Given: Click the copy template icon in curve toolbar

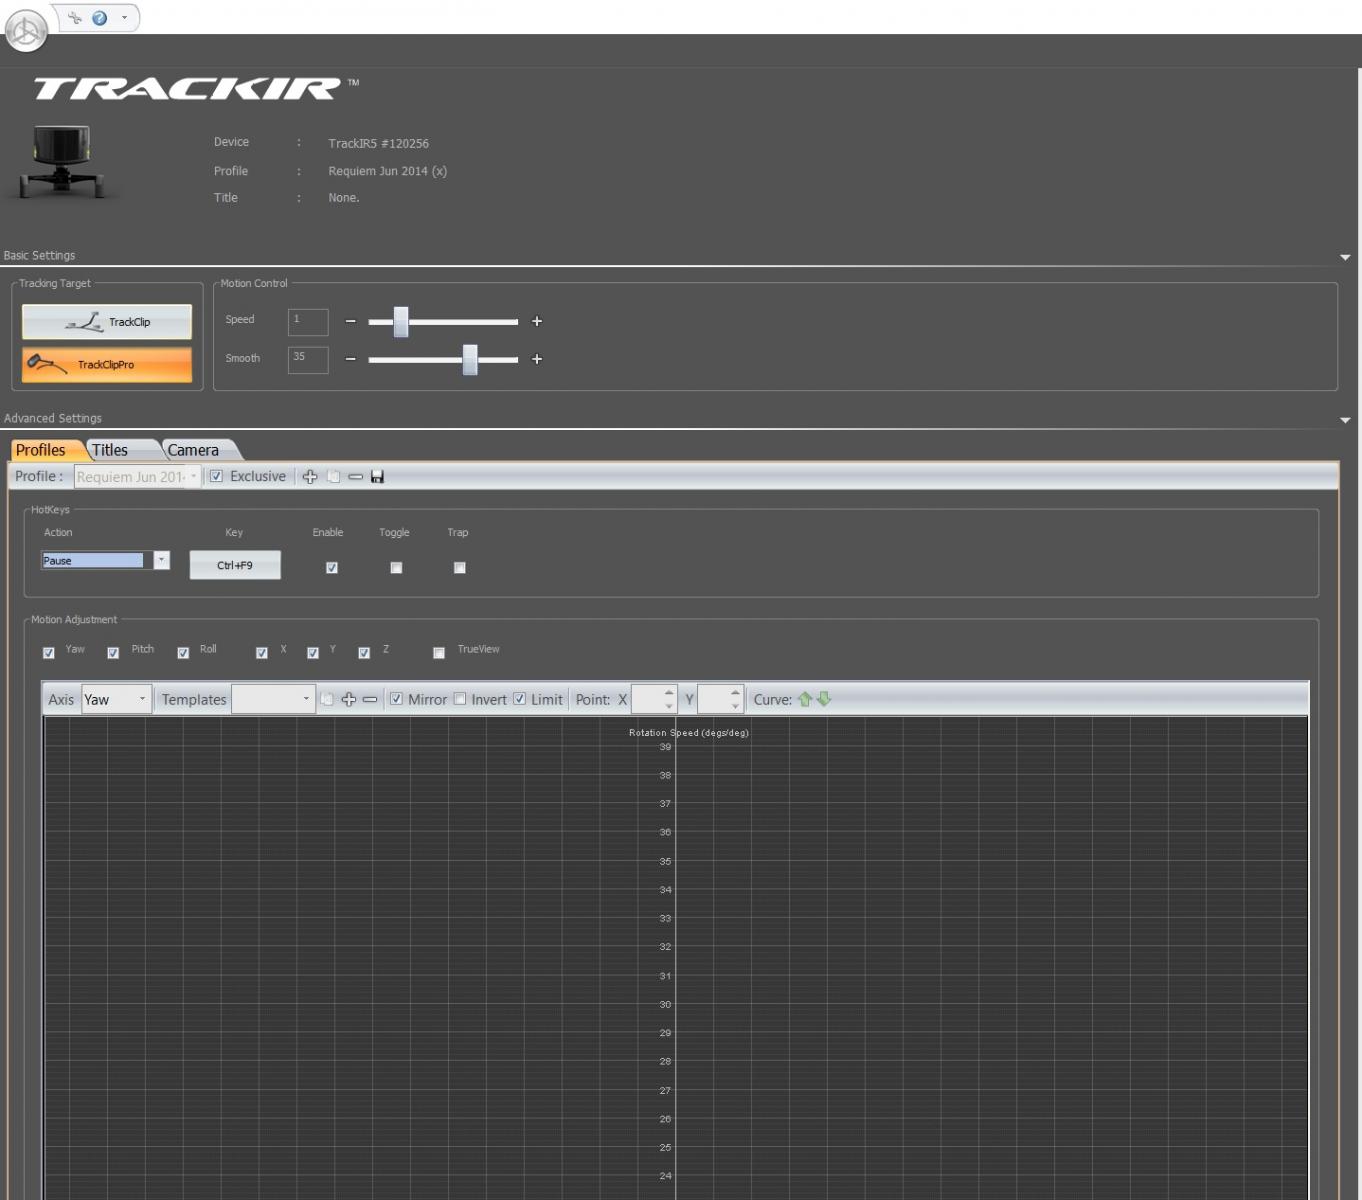Looking at the screenshot, I should pyautogui.click(x=327, y=699).
